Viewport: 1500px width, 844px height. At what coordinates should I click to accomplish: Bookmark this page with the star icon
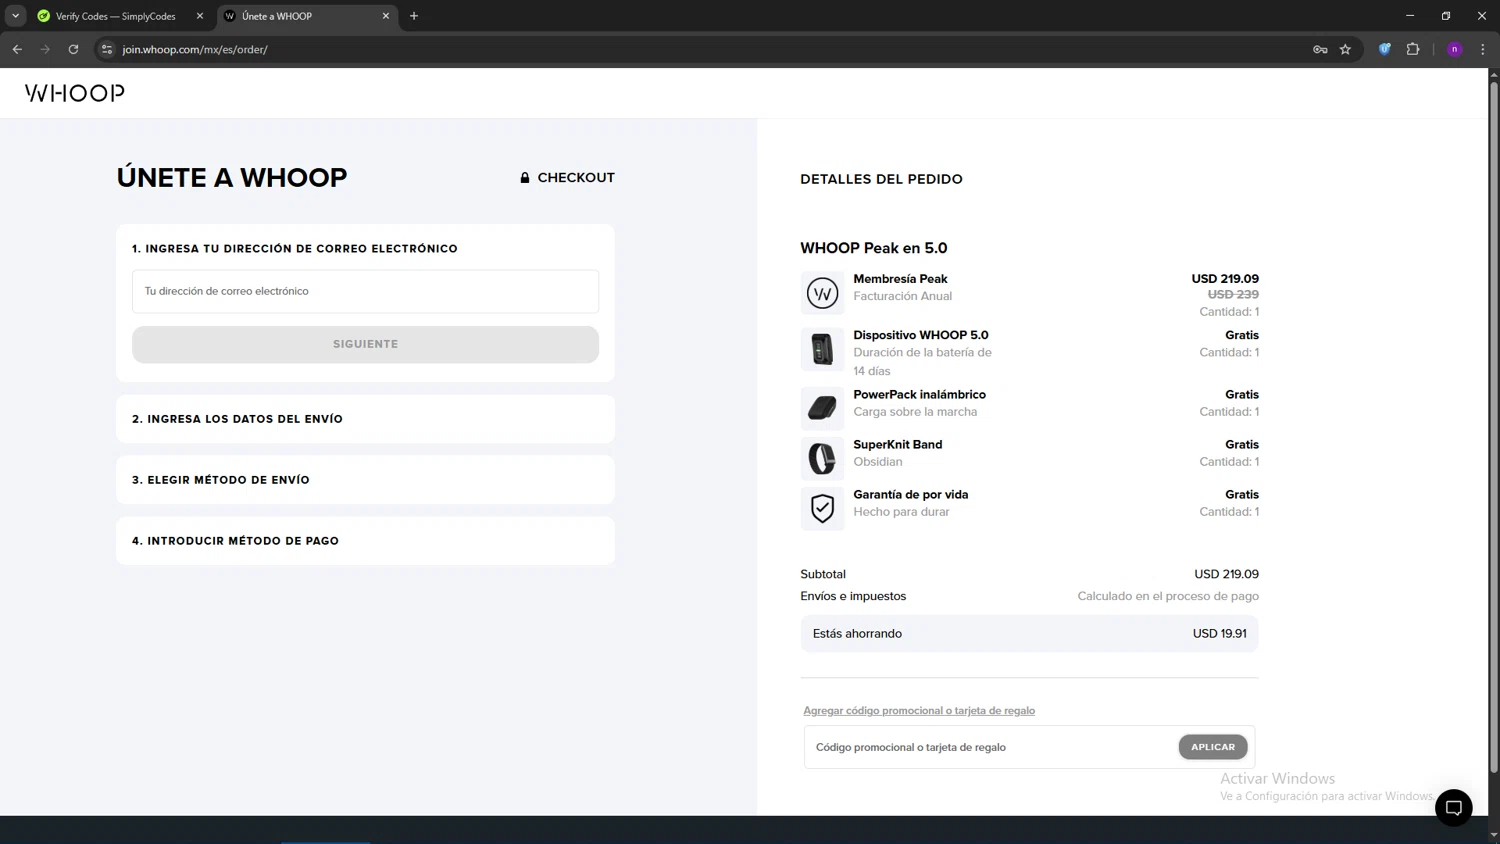point(1345,49)
